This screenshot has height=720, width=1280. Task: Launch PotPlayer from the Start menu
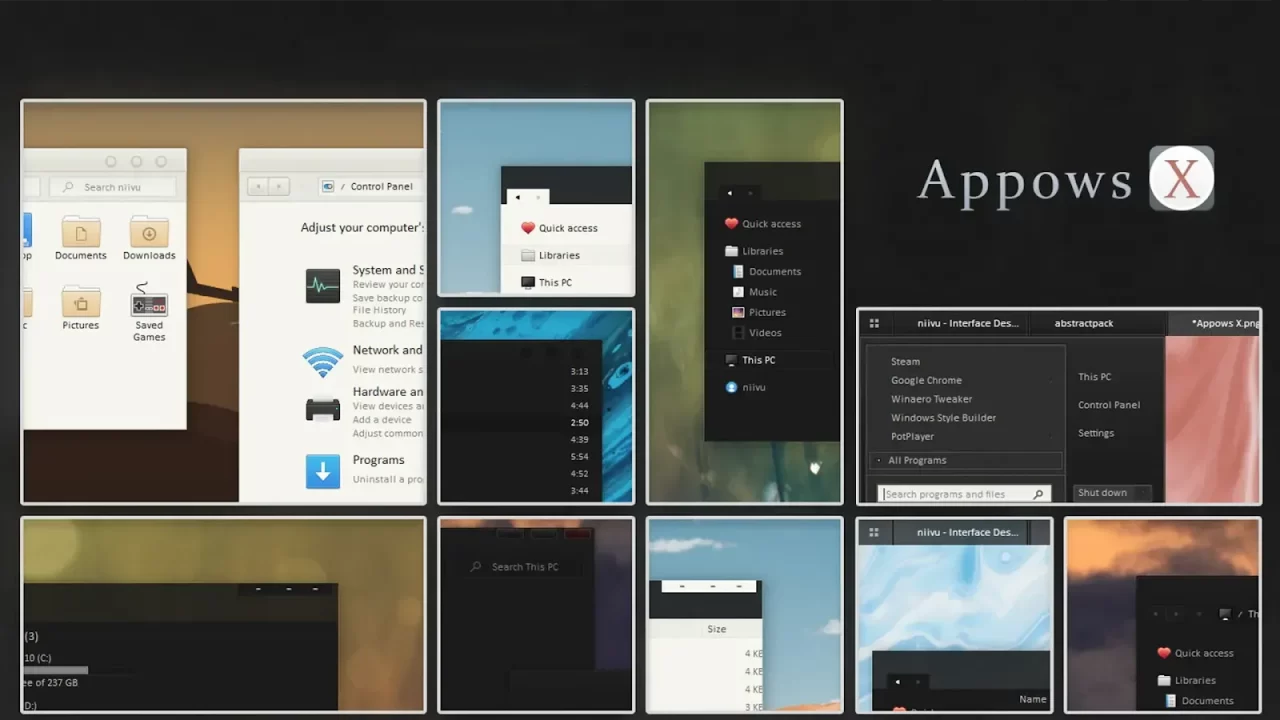pyautogui.click(x=912, y=437)
